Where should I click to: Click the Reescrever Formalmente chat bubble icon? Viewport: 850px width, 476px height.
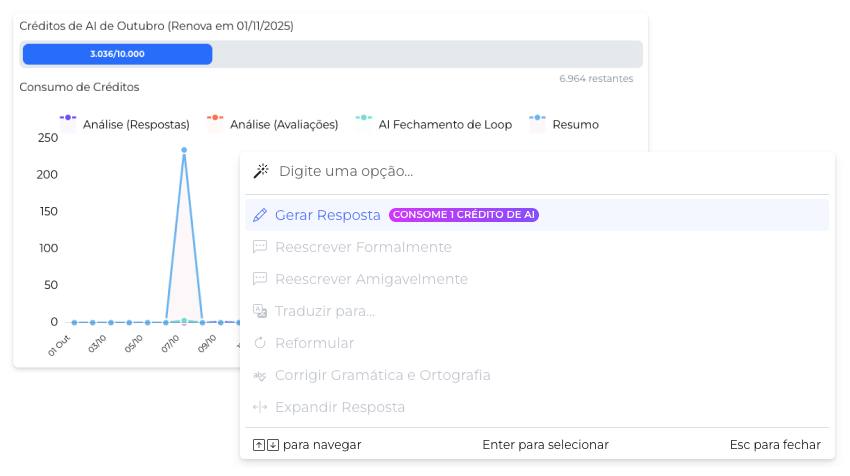click(260, 247)
